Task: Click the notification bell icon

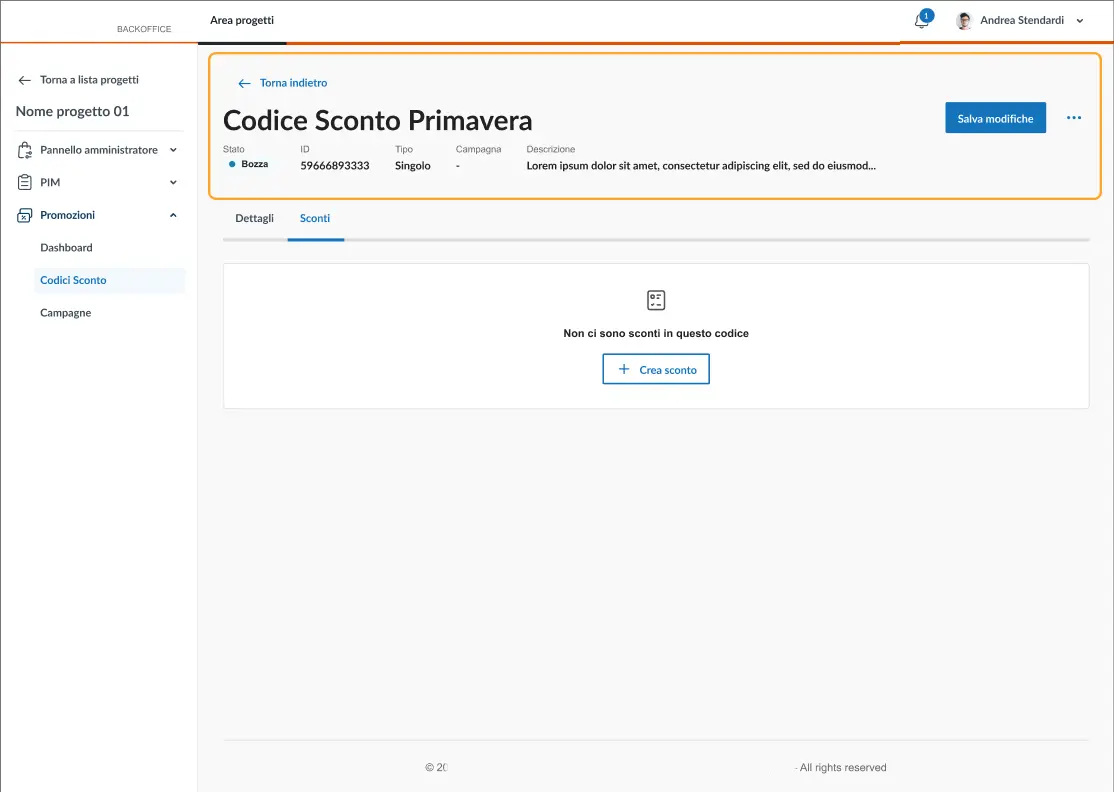Action: click(x=921, y=21)
